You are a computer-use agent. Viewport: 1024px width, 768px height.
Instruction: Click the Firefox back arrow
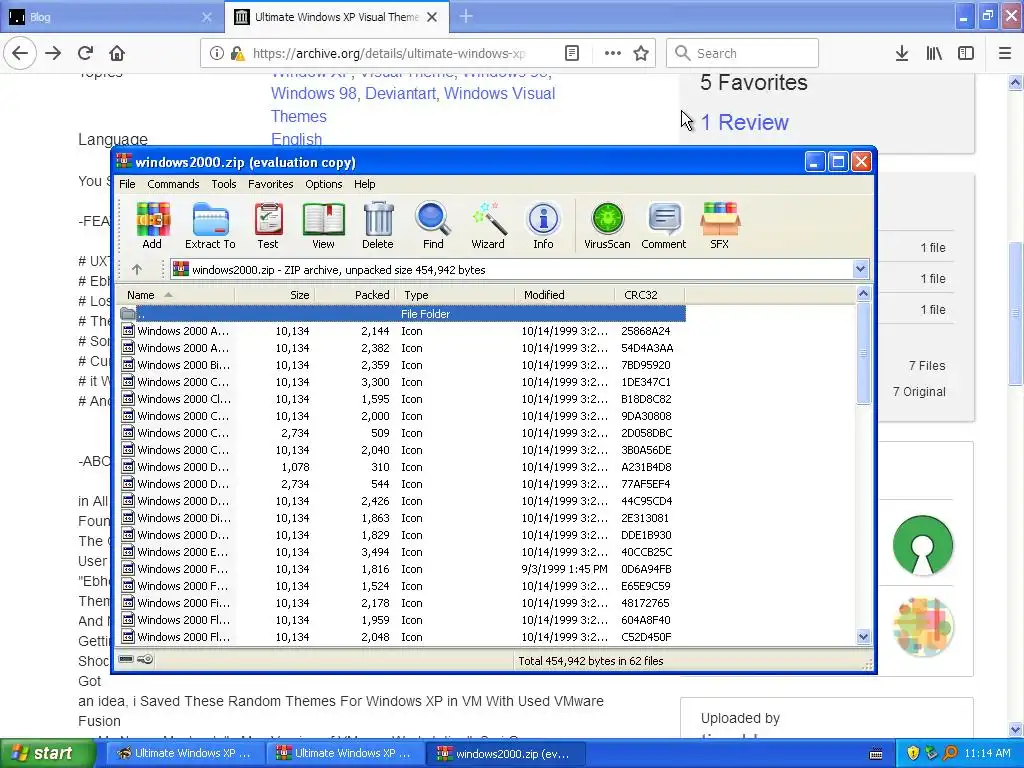coord(20,54)
